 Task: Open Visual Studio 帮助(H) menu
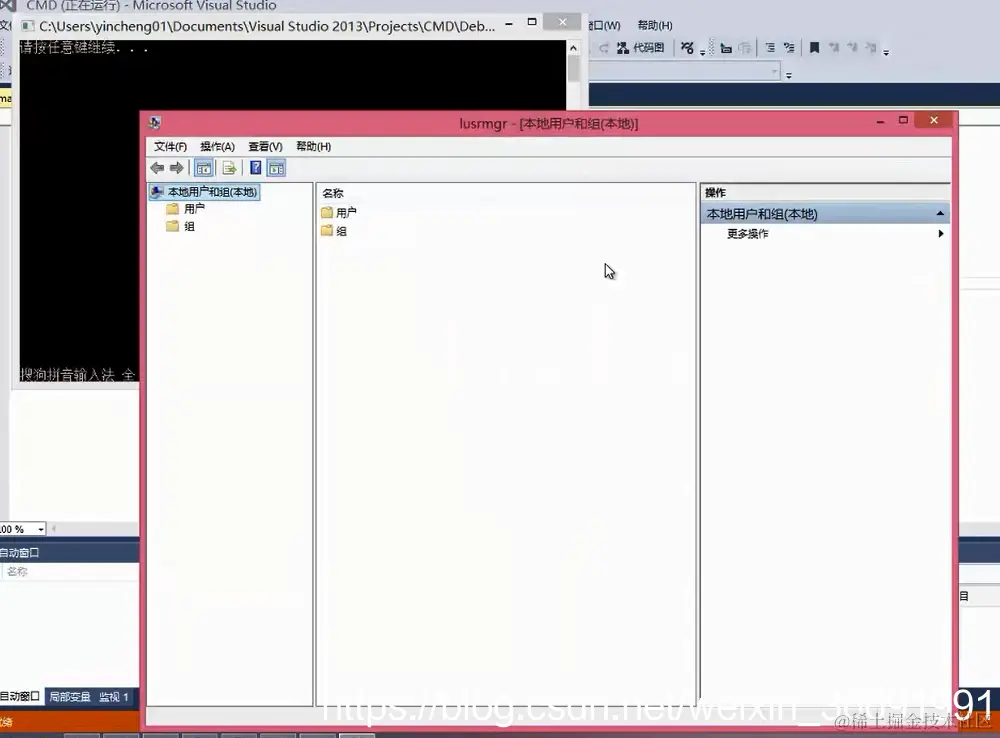pyautogui.click(x=655, y=26)
